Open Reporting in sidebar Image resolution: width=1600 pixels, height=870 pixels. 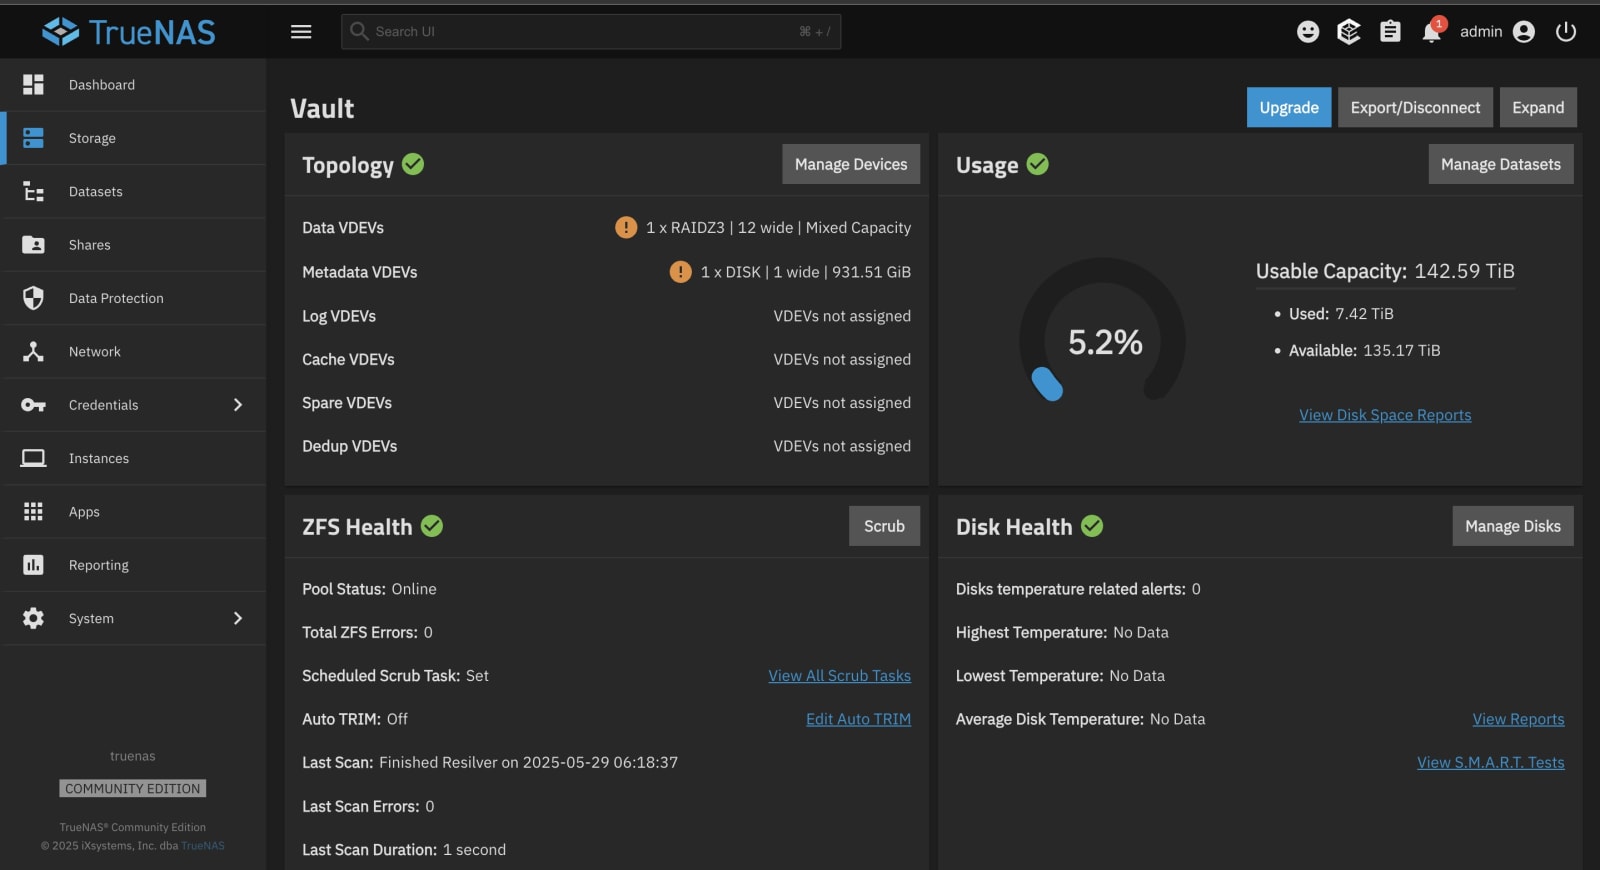(134, 565)
